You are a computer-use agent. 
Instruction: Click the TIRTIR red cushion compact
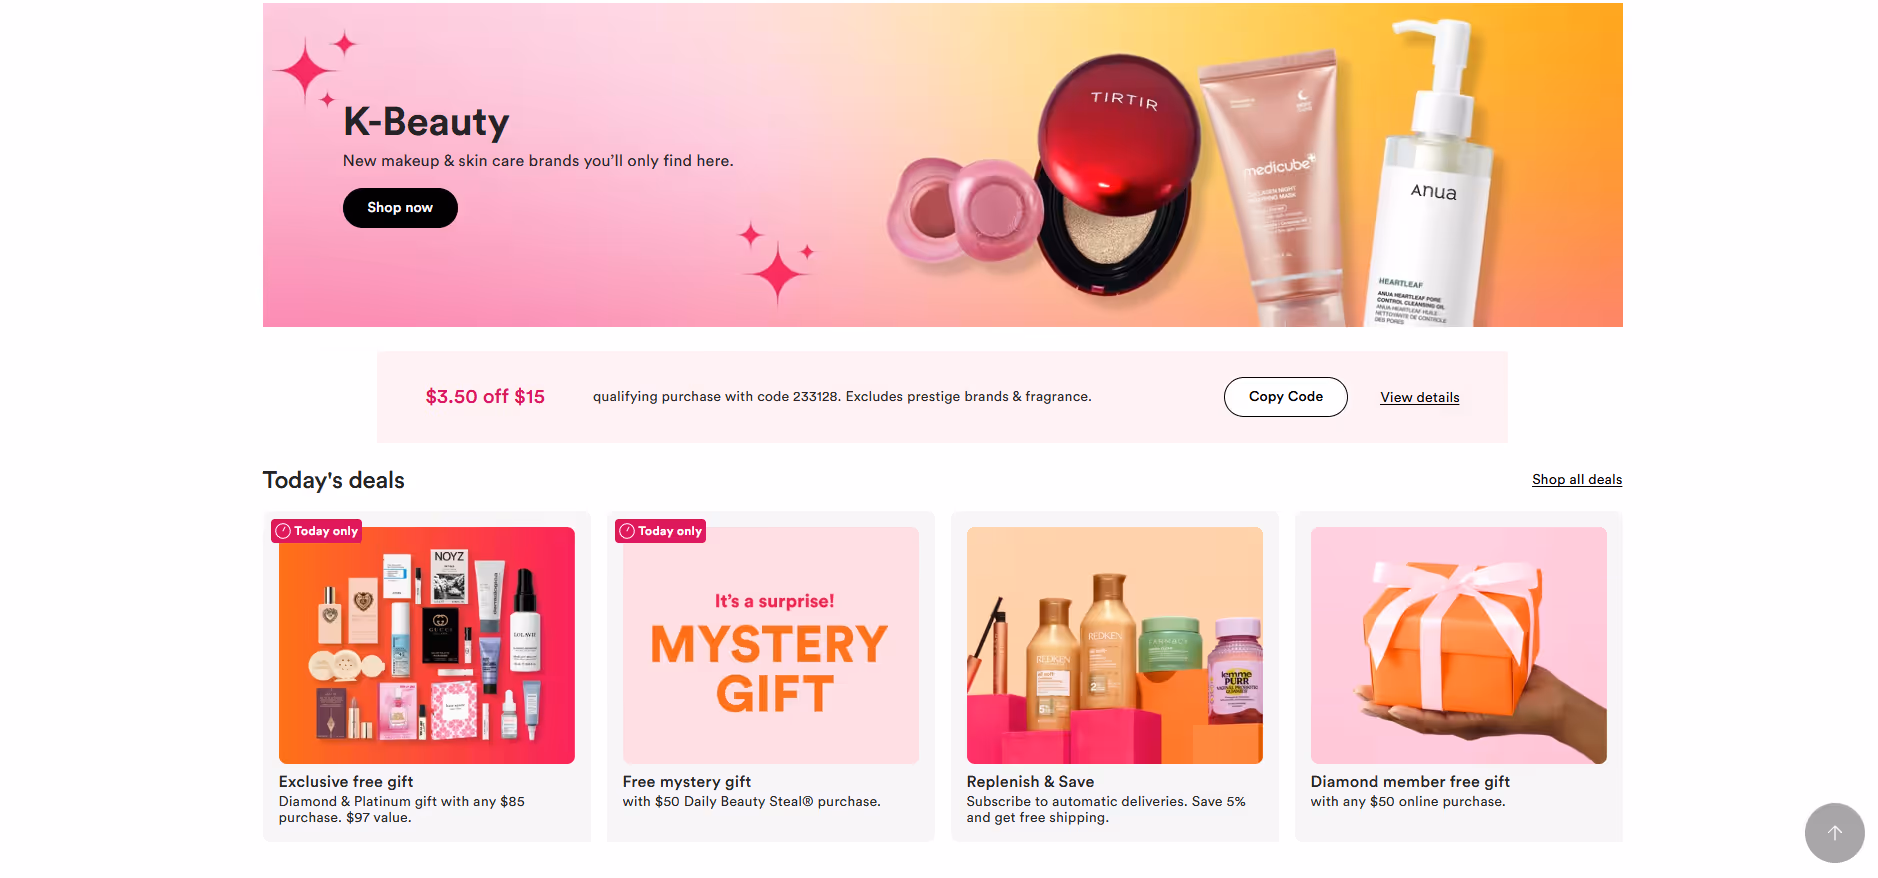[1115, 175]
